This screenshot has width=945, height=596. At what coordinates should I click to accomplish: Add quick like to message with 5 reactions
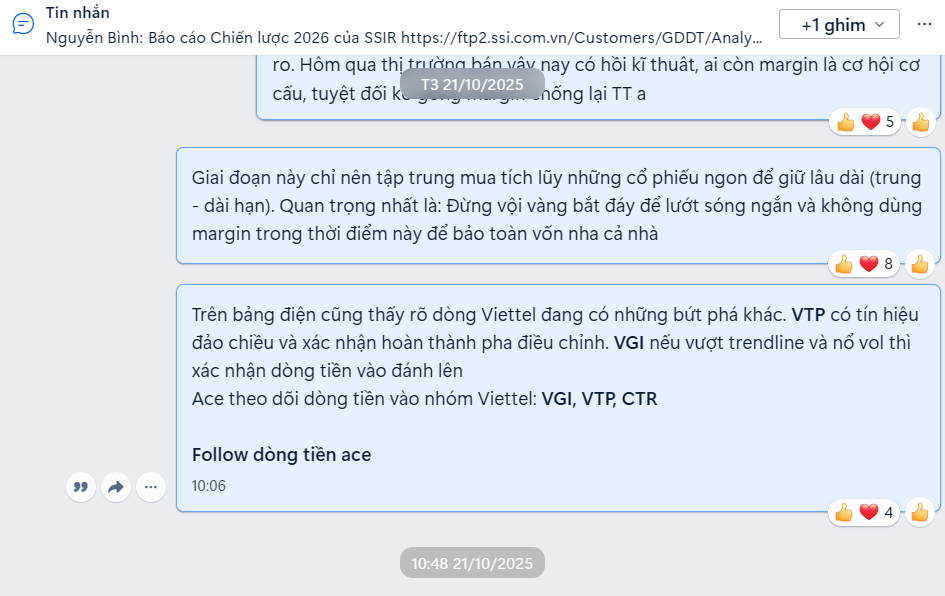coord(920,122)
